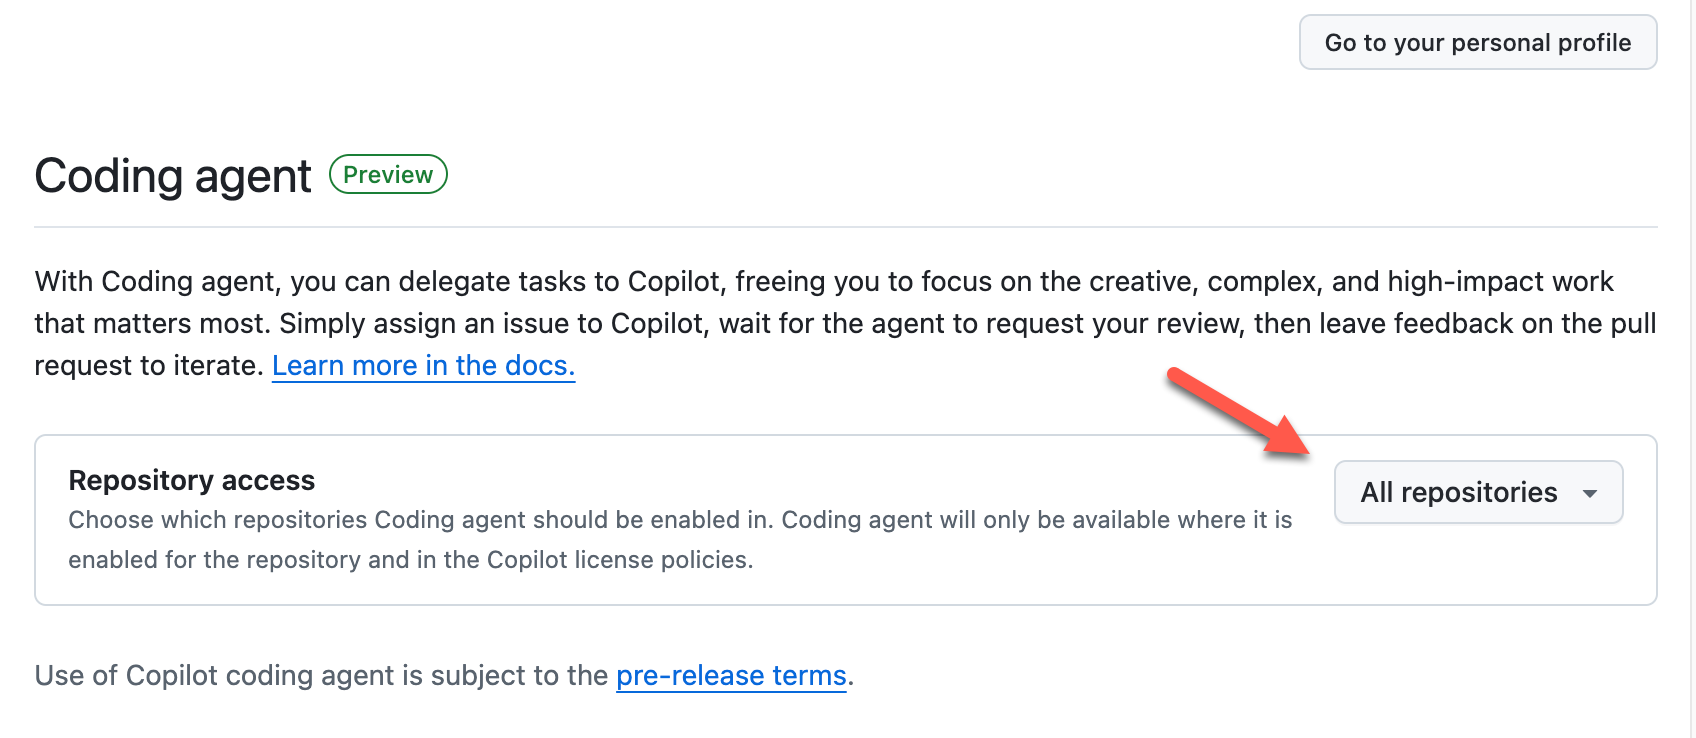The width and height of the screenshot is (1696, 738).
Task: Click the green Preview badge
Action: click(388, 175)
